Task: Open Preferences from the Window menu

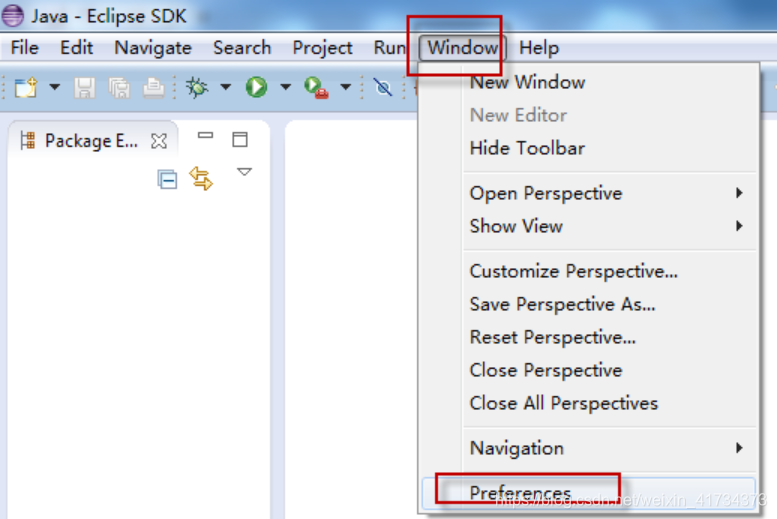Action: [589, 493]
